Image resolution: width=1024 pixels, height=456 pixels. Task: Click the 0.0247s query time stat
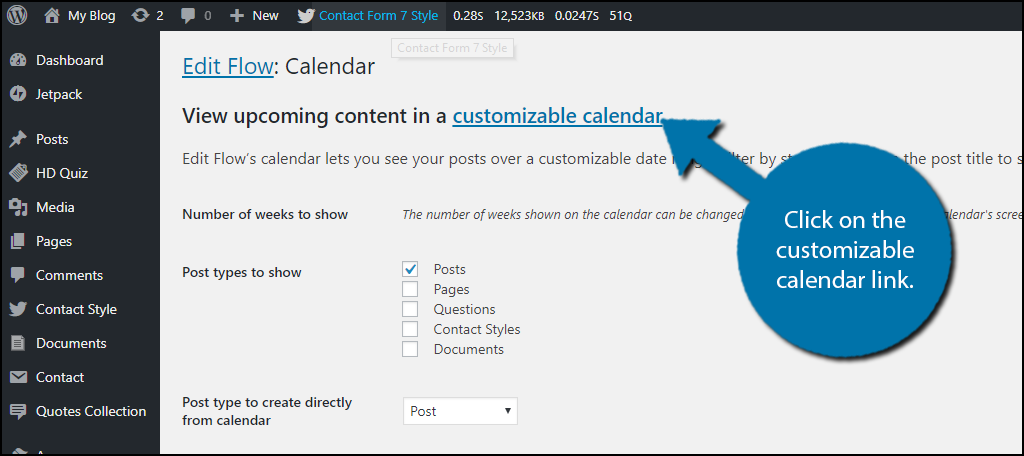[x=577, y=16]
